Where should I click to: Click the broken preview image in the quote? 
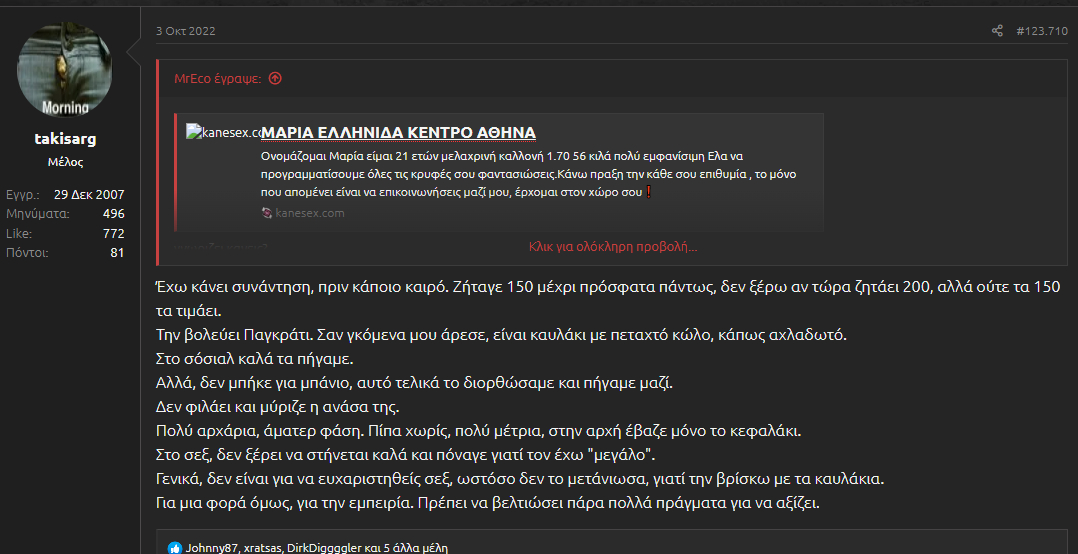(223, 133)
